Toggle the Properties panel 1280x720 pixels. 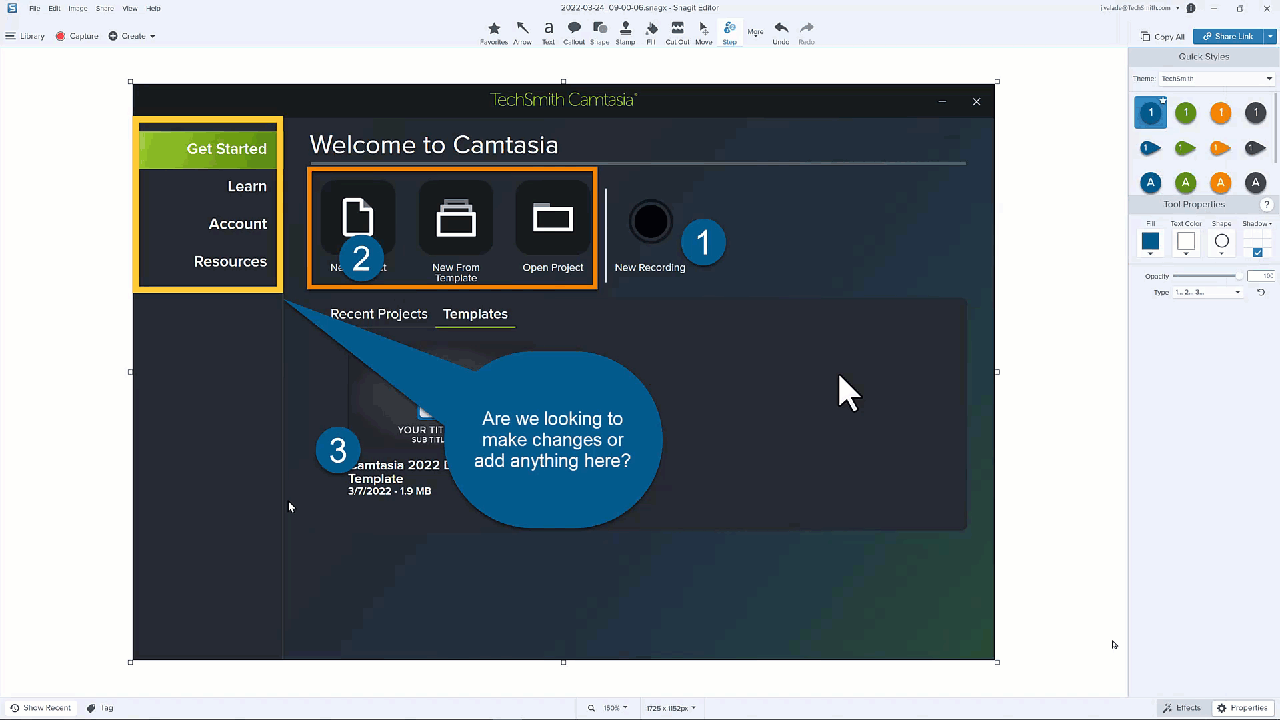(x=1243, y=708)
